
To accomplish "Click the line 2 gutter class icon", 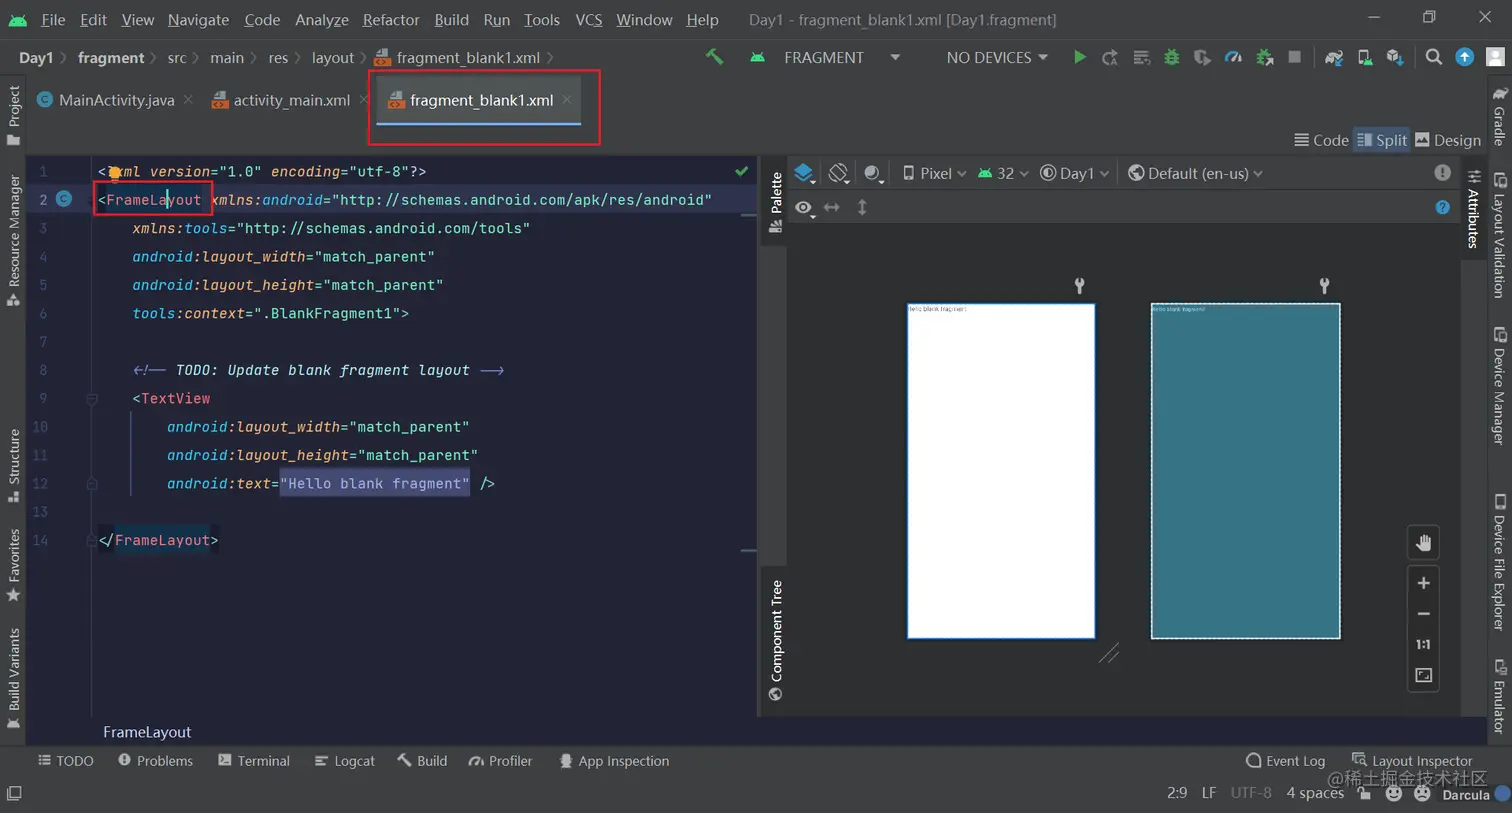I will click(63, 199).
